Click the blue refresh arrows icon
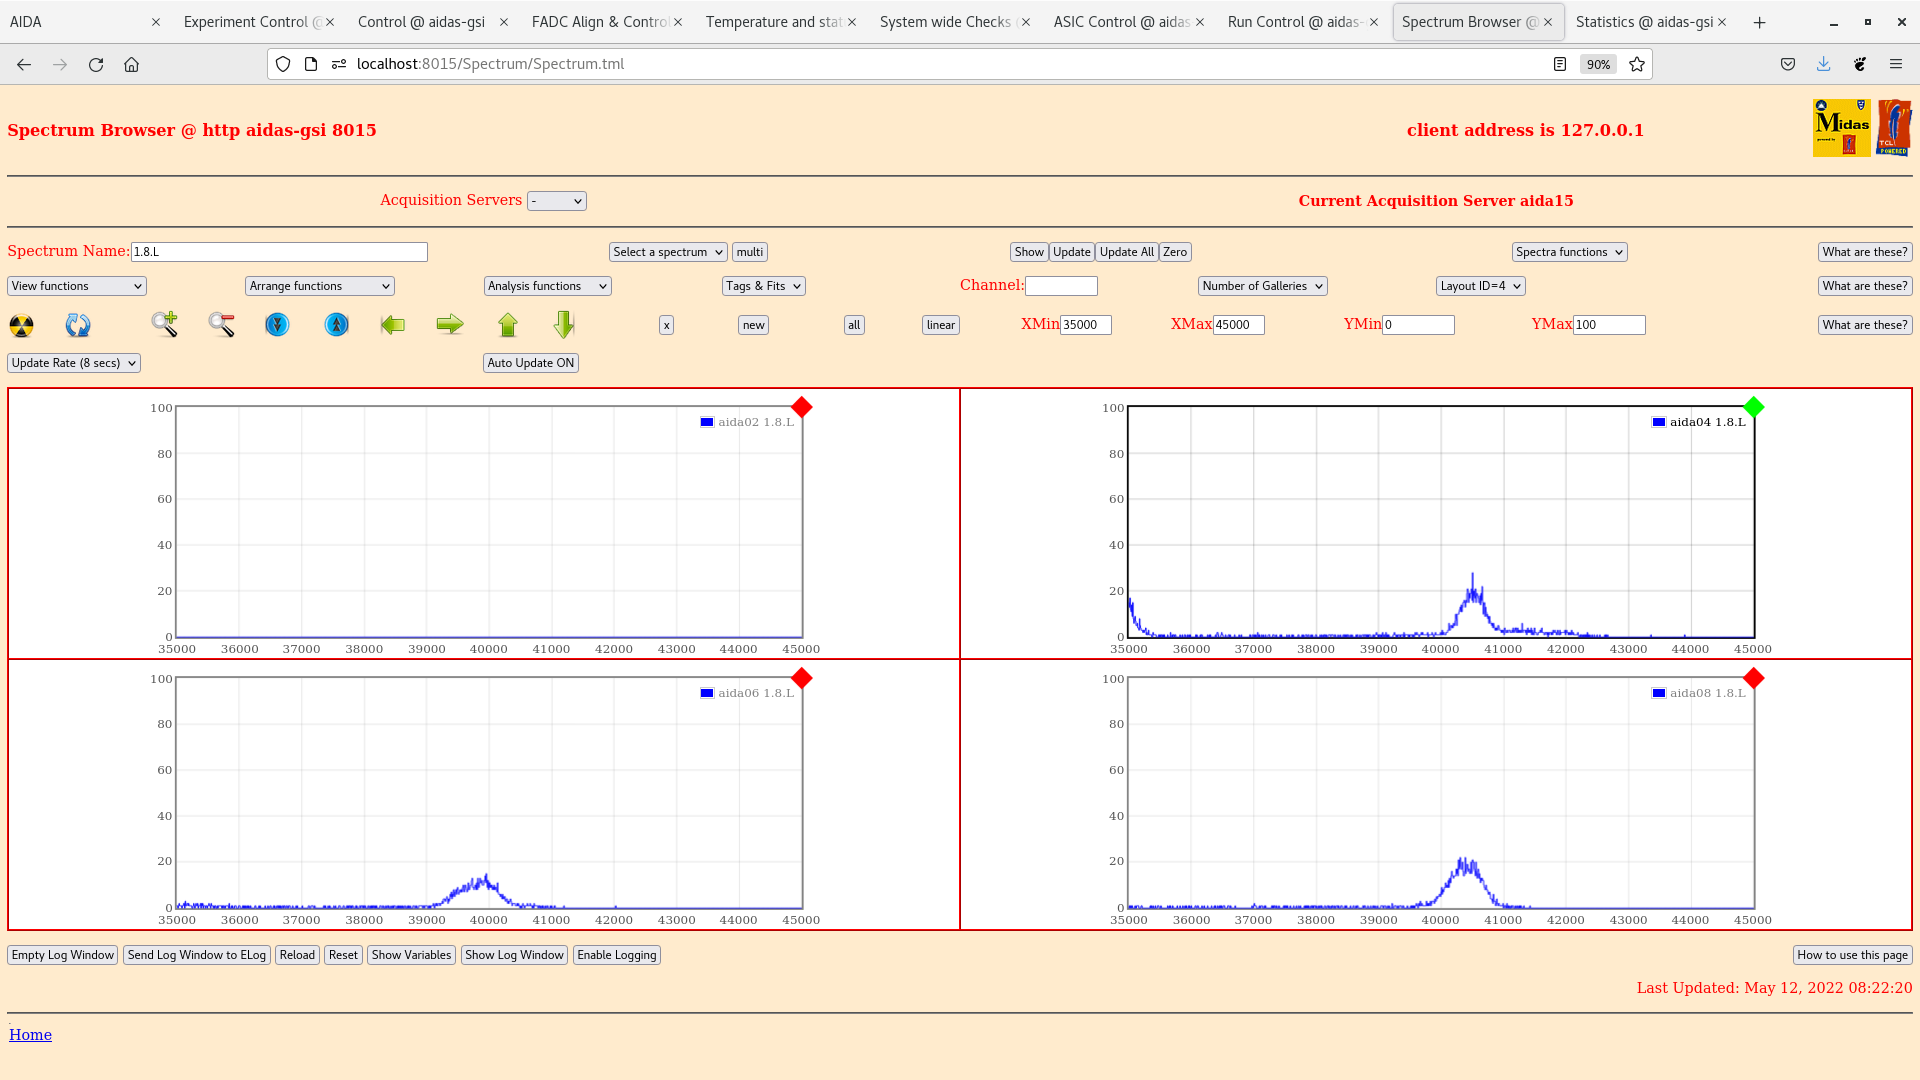 tap(78, 325)
